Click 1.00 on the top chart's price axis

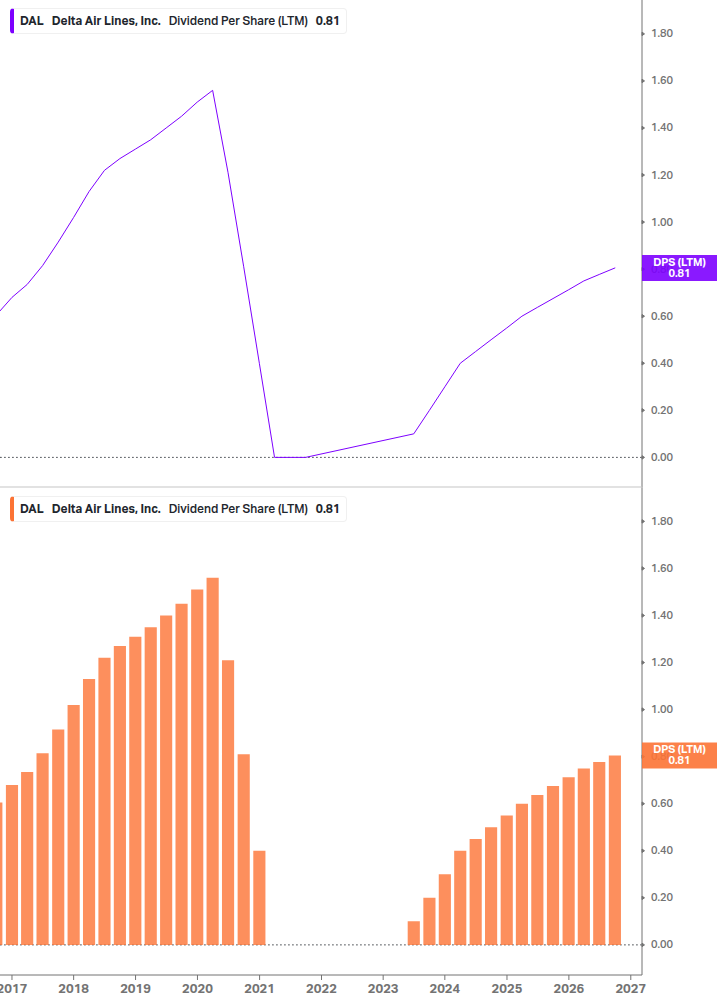[662, 222]
